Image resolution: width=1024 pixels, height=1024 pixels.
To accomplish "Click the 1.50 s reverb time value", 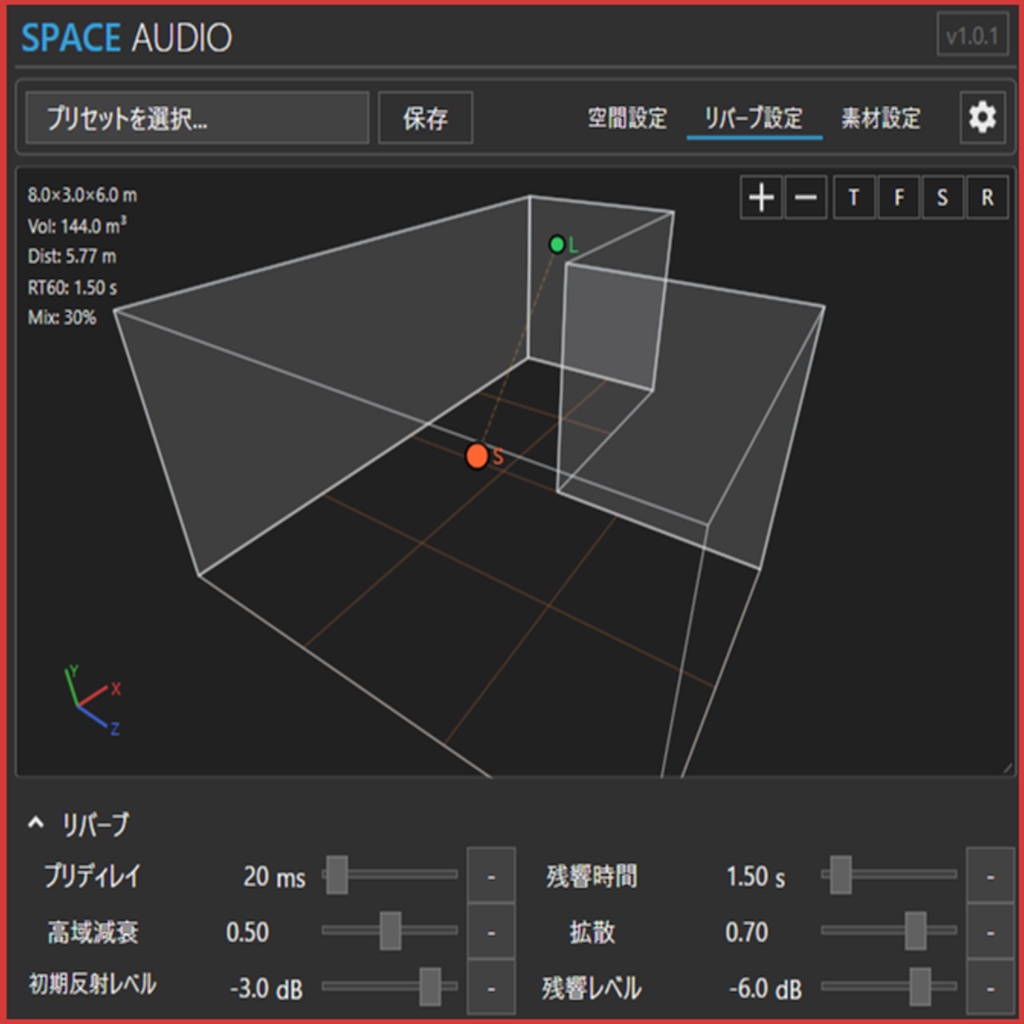I will tap(756, 876).
